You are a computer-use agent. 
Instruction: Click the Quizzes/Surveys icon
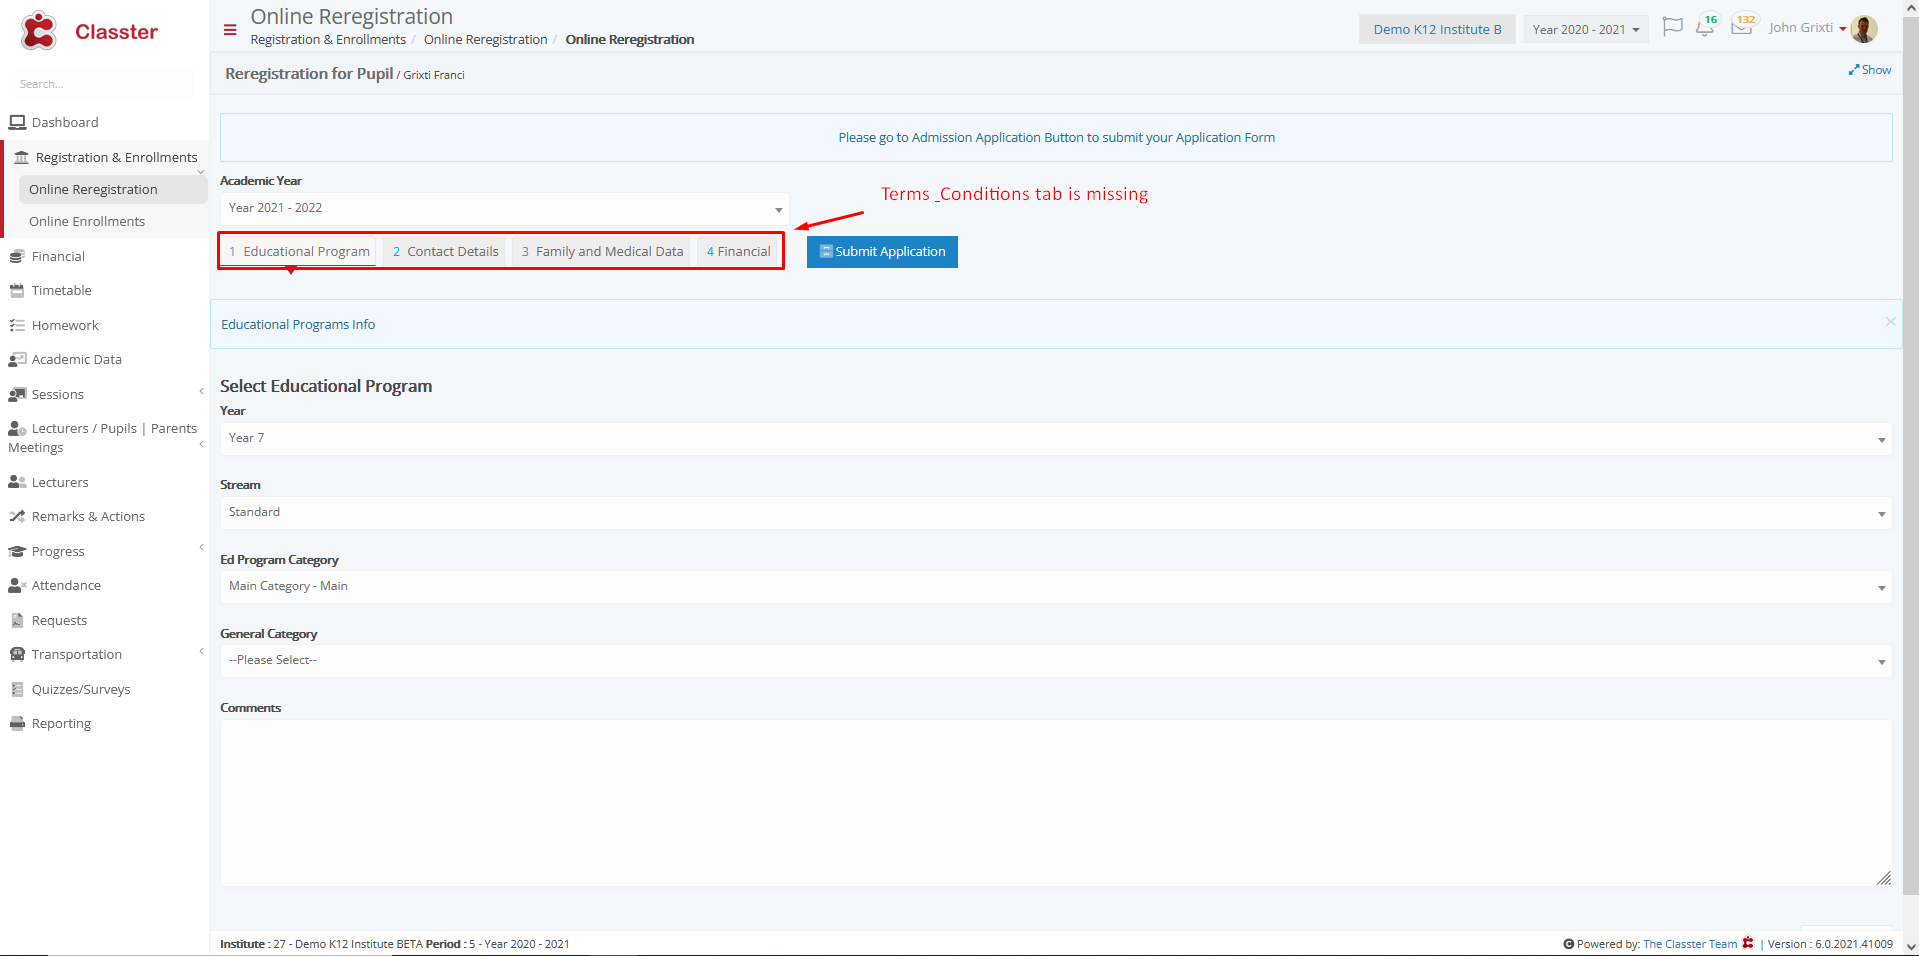click(17, 689)
